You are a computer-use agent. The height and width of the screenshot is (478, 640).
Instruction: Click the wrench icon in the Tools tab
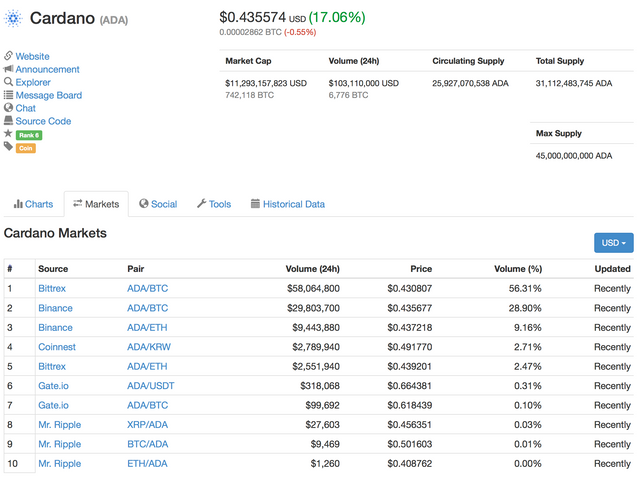202,203
